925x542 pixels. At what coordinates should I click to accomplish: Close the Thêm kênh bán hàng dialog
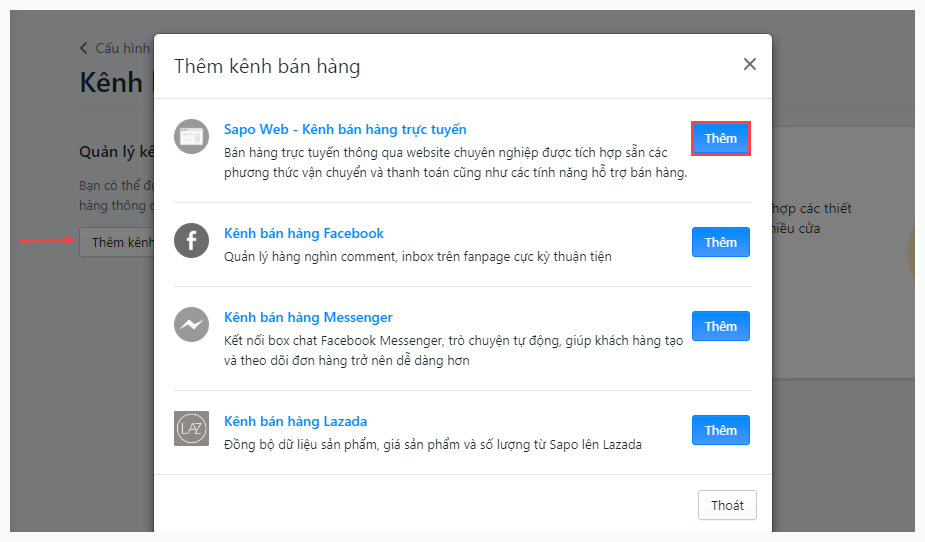750,64
